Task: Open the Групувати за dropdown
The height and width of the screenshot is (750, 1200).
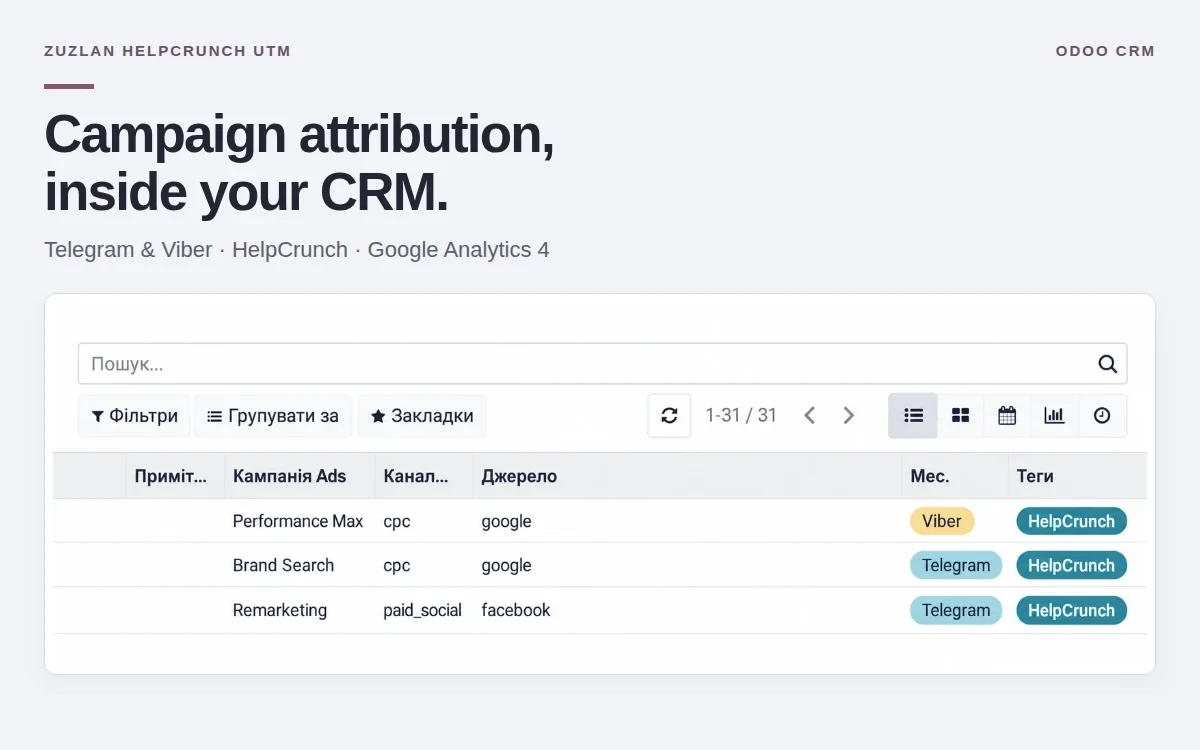Action: click(273, 416)
